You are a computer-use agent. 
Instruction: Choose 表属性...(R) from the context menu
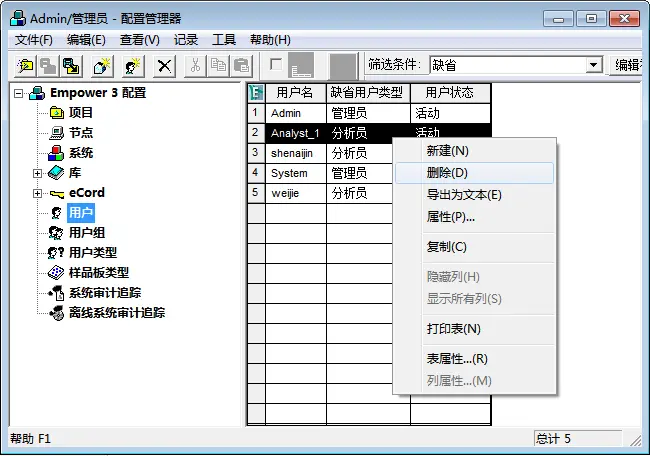(474, 359)
